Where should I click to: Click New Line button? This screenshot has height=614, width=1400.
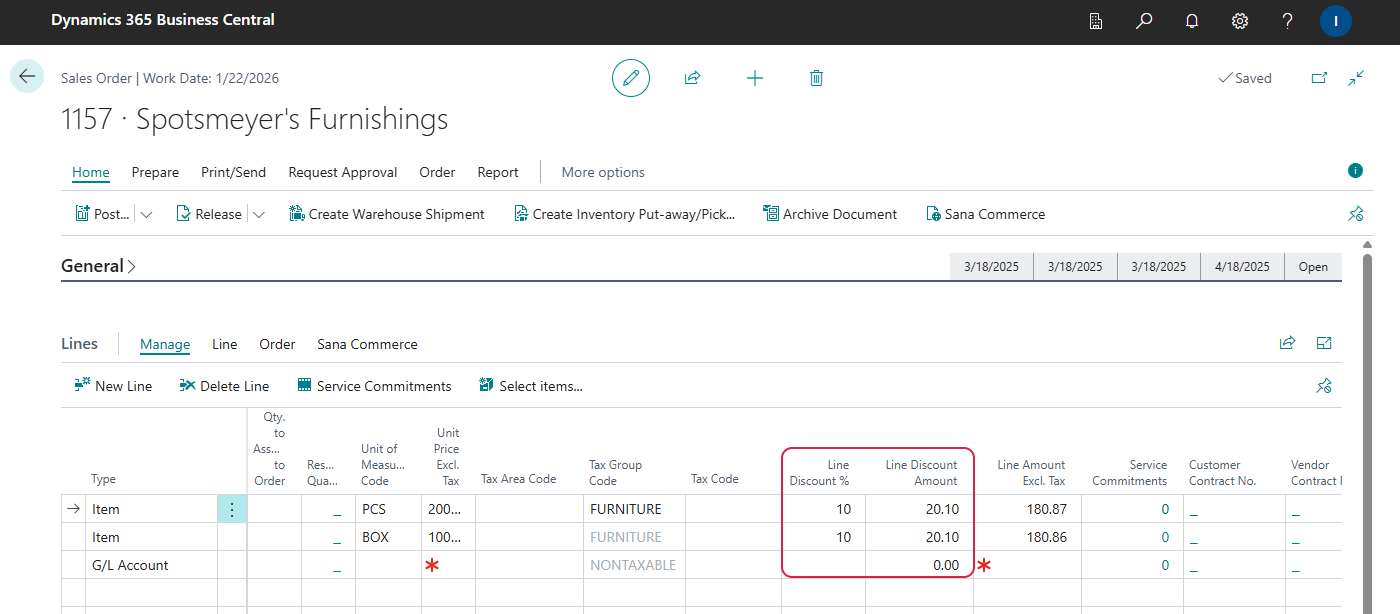[x=113, y=386]
